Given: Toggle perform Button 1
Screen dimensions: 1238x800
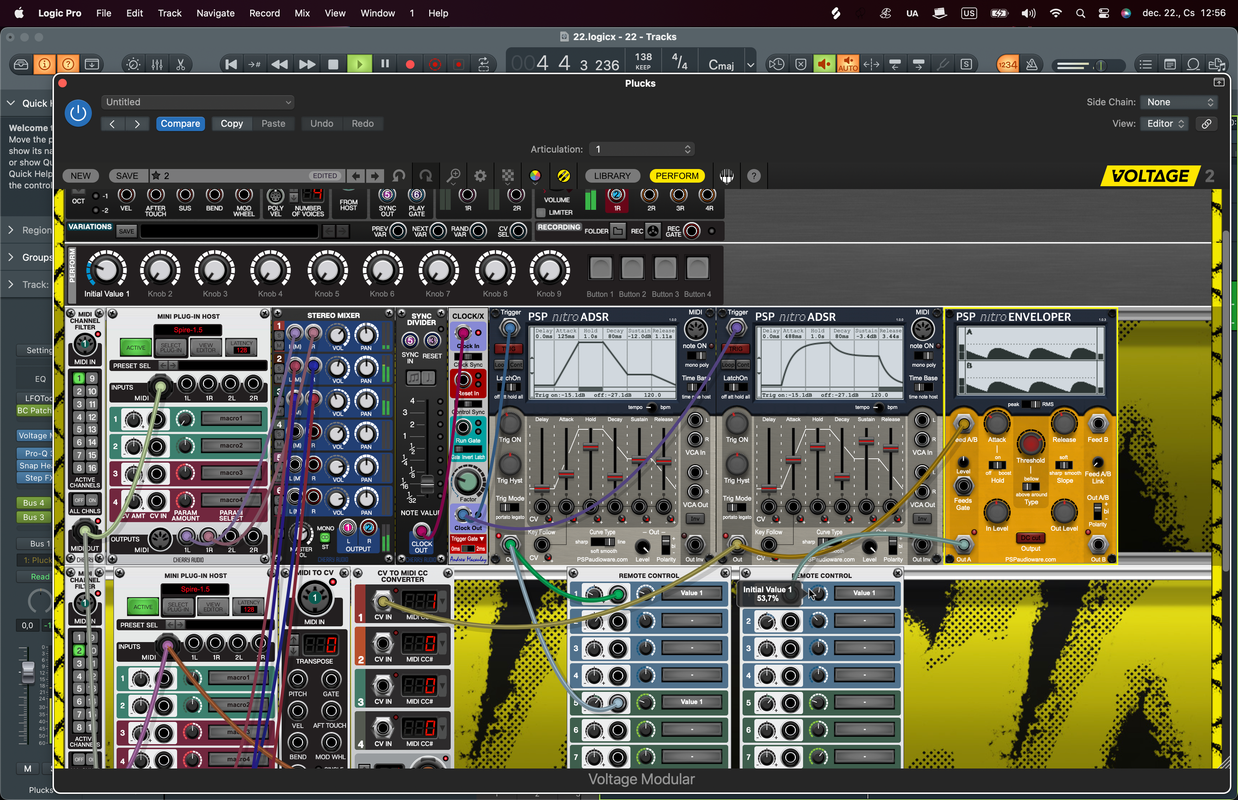Looking at the screenshot, I should click(x=600, y=268).
